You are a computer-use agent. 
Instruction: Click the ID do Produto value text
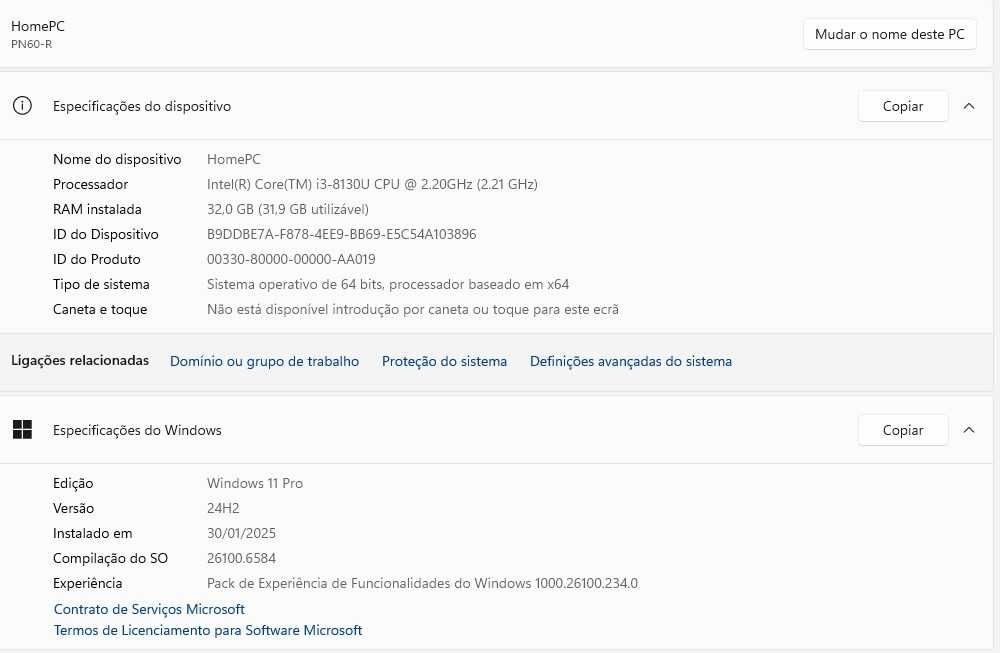pyautogui.click(x=291, y=259)
